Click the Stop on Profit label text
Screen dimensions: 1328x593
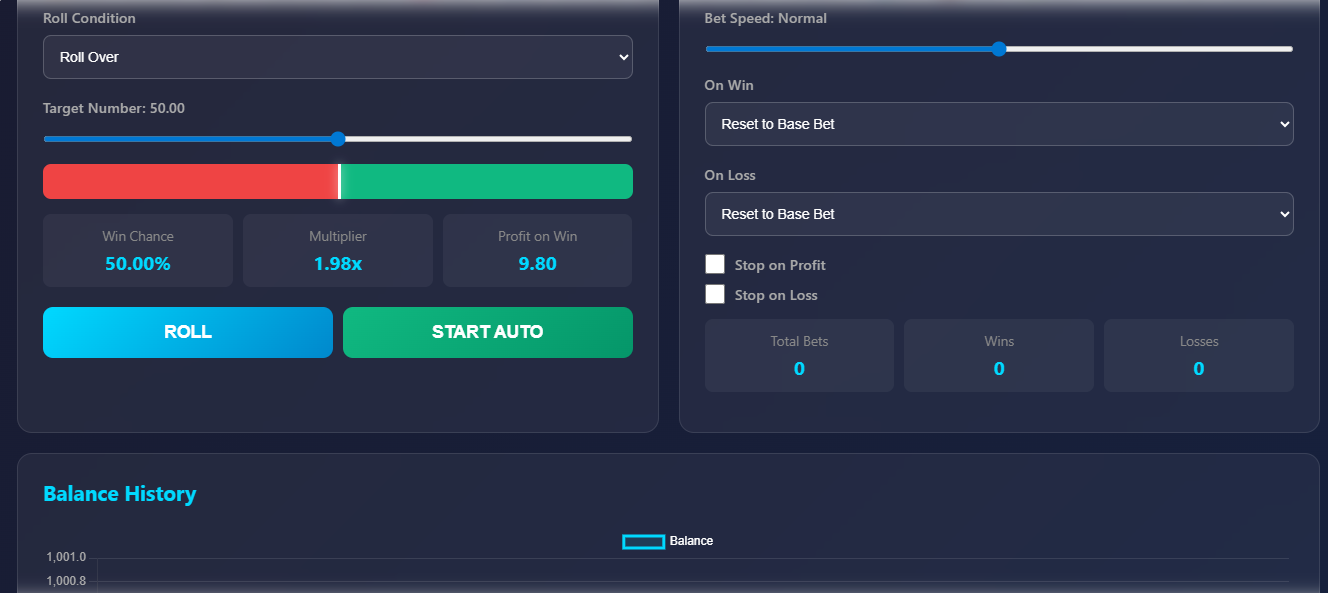pos(780,265)
